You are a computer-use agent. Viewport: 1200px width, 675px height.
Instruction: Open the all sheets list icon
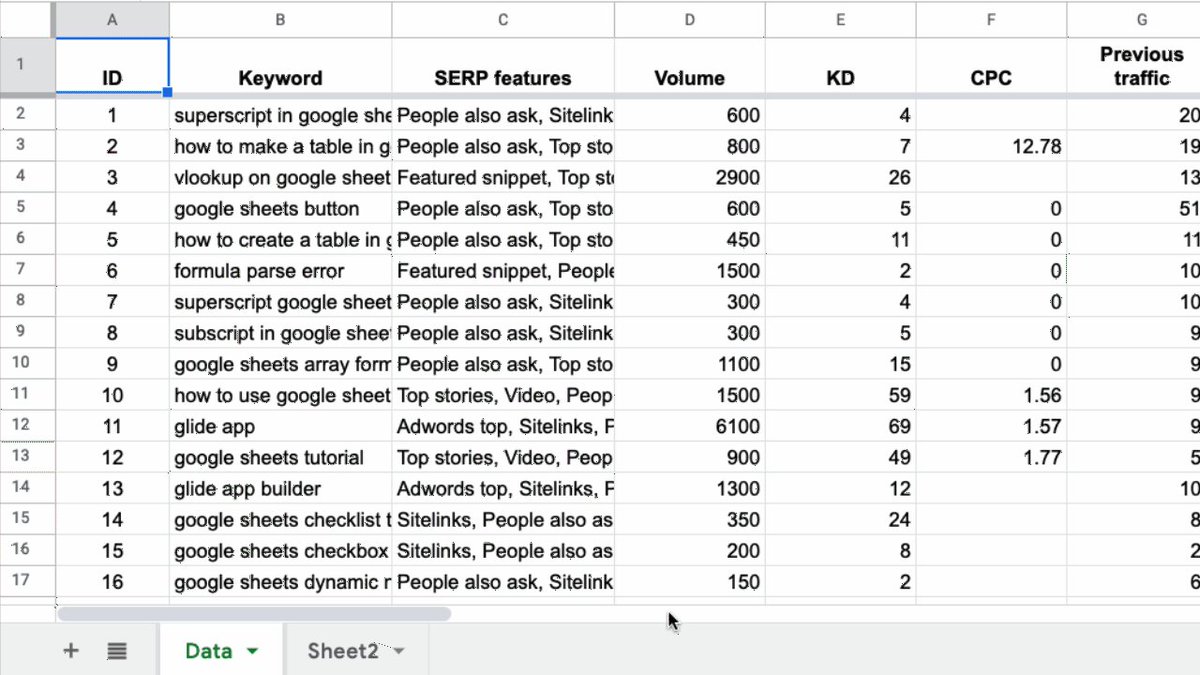[x=117, y=651]
